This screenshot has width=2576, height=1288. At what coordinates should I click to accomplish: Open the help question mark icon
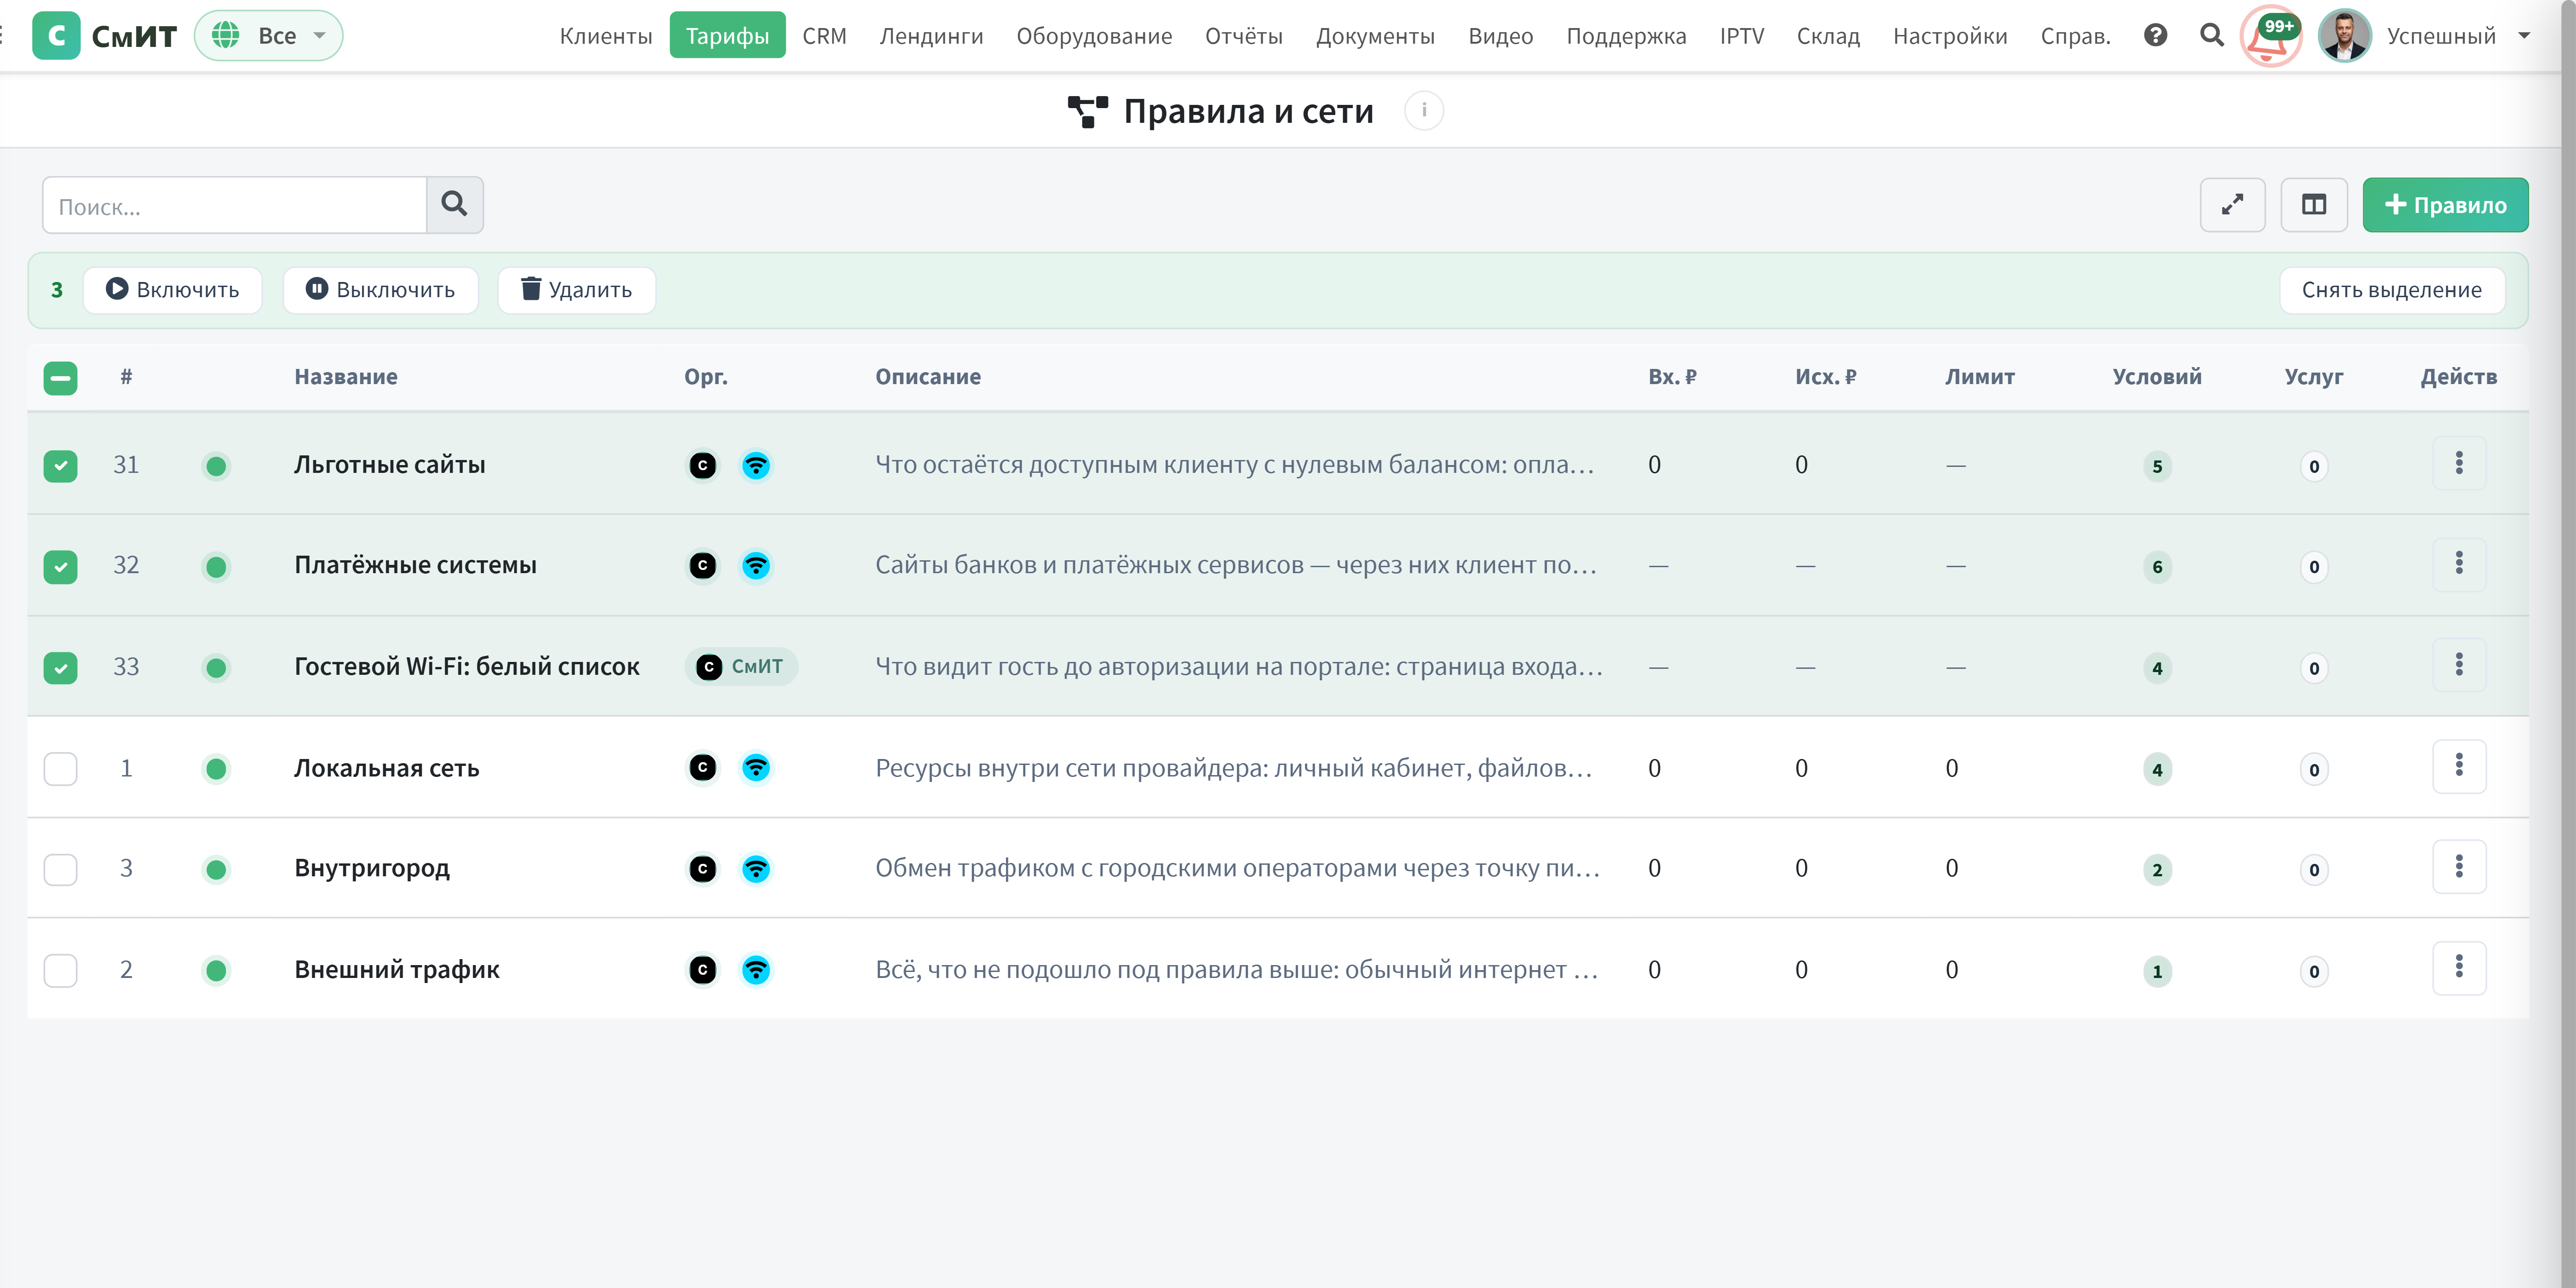[2156, 36]
